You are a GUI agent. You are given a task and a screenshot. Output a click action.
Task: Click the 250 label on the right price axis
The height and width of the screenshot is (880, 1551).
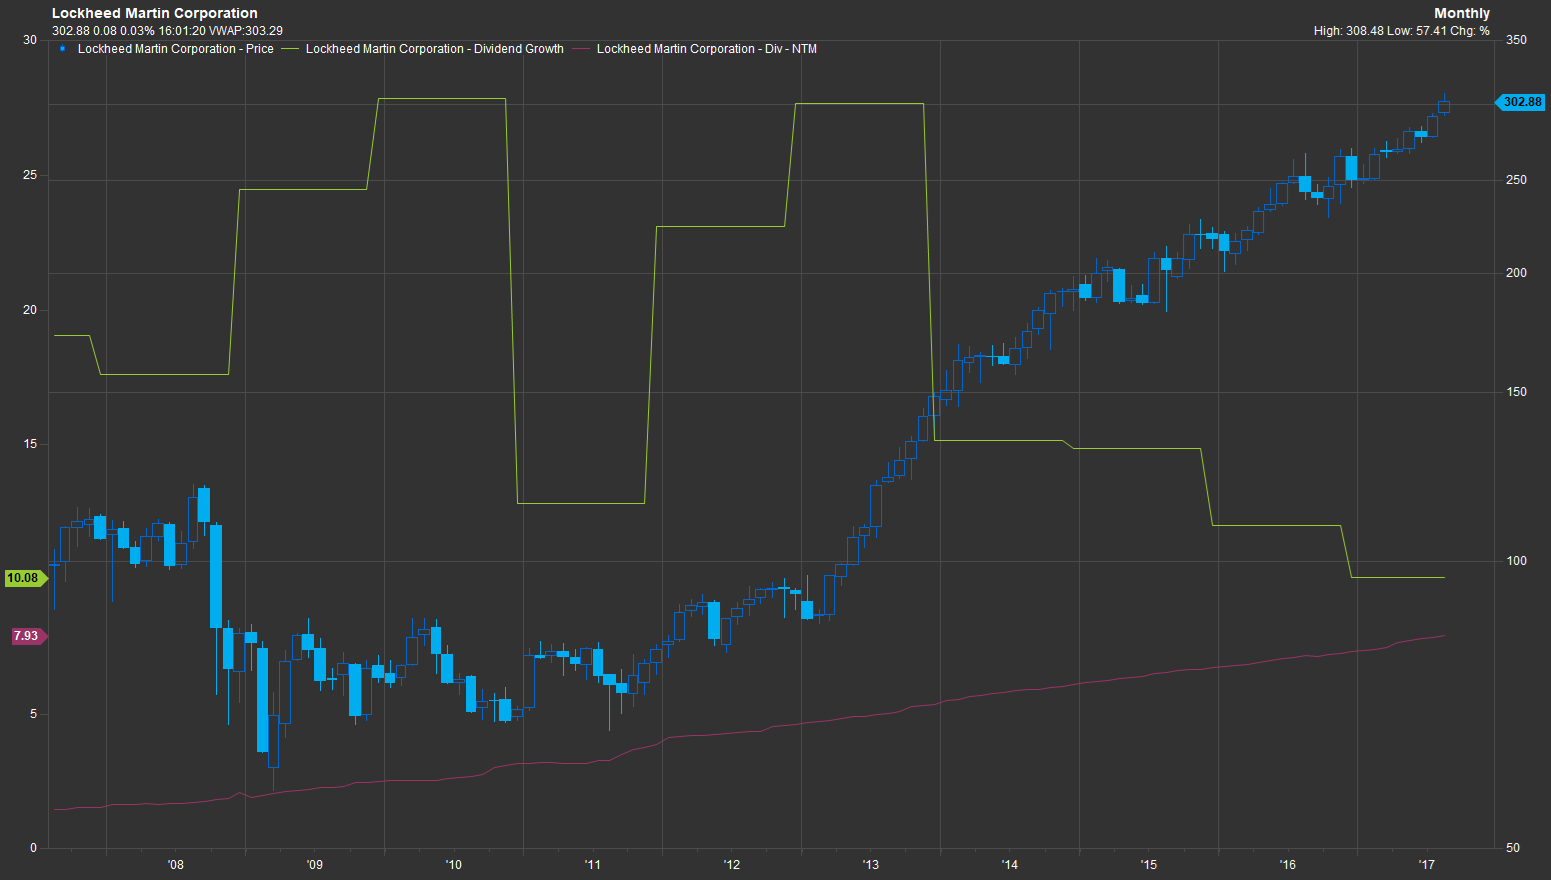[1516, 180]
